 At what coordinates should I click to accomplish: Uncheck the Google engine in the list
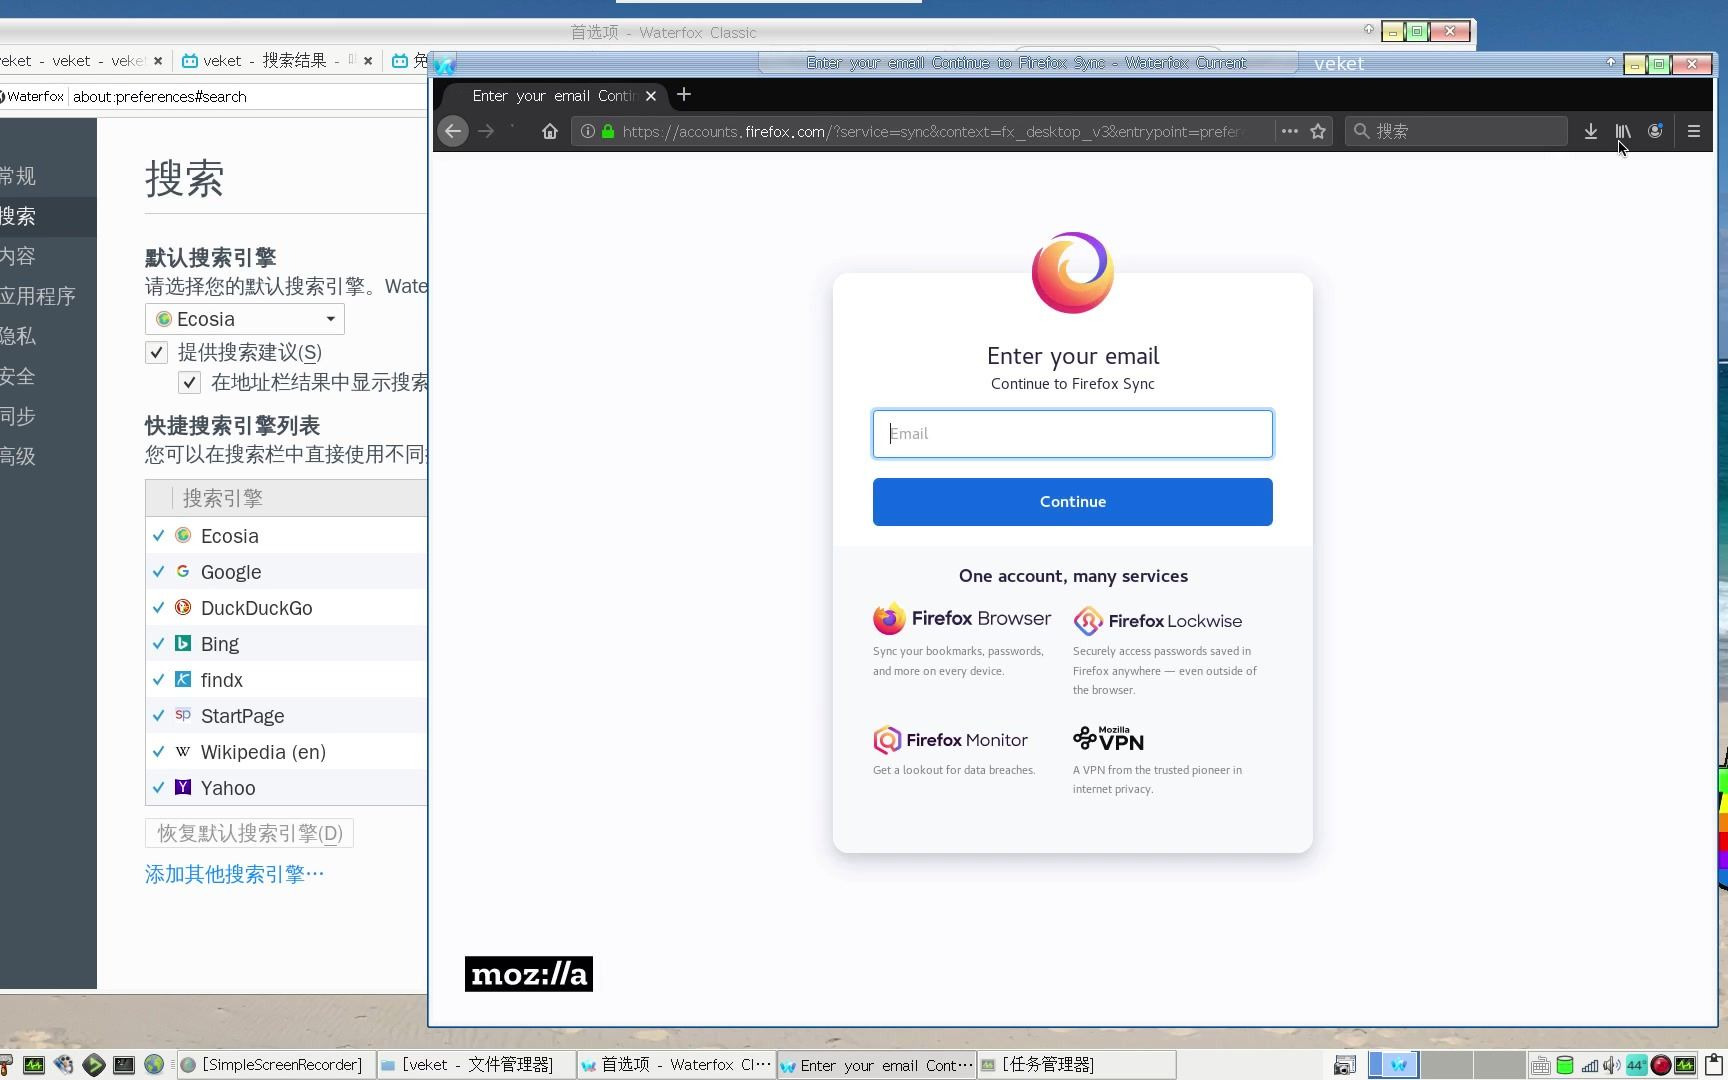pyautogui.click(x=158, y=572)
